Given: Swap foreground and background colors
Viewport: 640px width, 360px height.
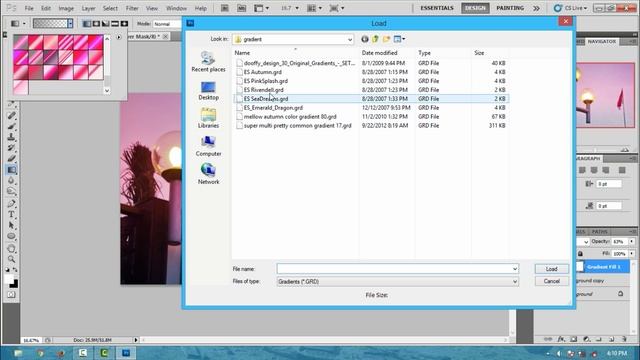Looking at the screenshot, I should pyautogui.click(x=15, y=270).
